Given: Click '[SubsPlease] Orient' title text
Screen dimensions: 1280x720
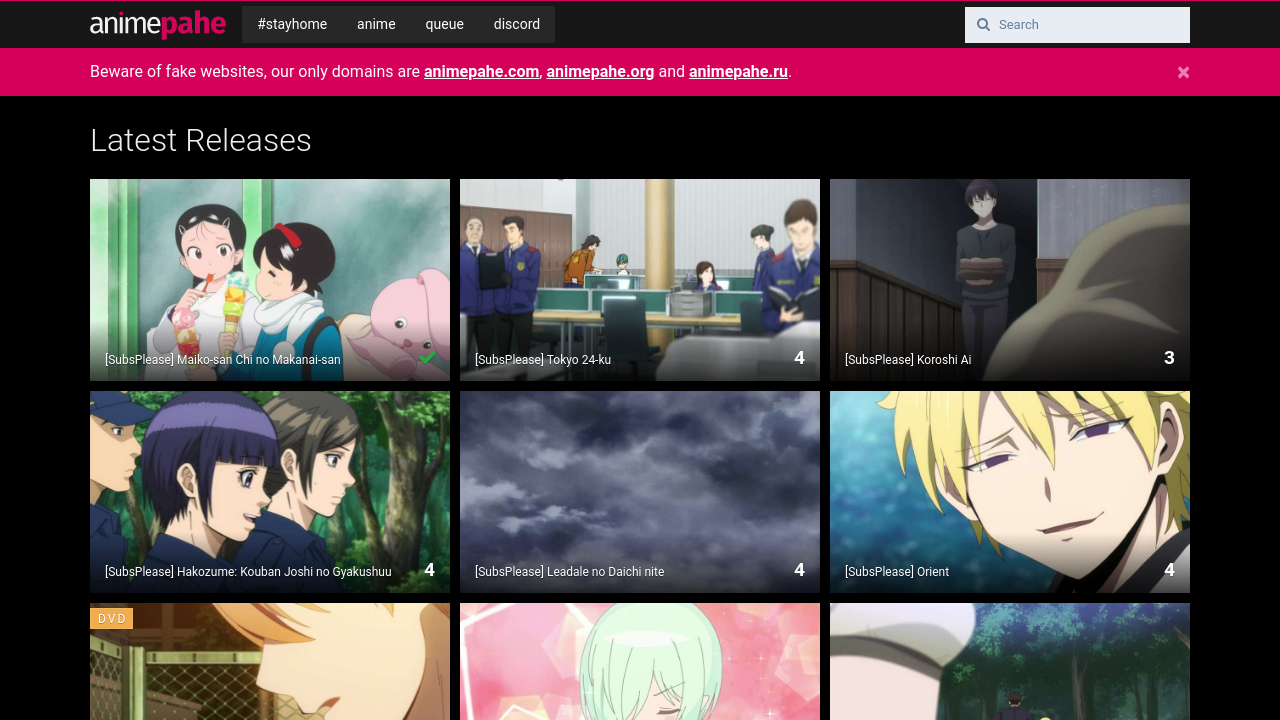Looking at the screenshot, I should coord(897,572).
